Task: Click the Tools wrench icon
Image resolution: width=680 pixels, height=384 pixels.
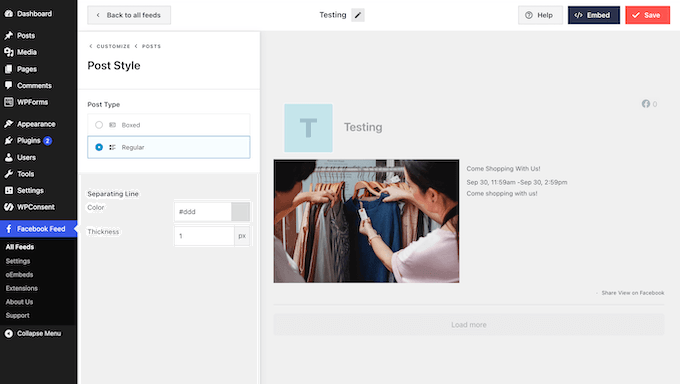Action: [x=9, y=174]
